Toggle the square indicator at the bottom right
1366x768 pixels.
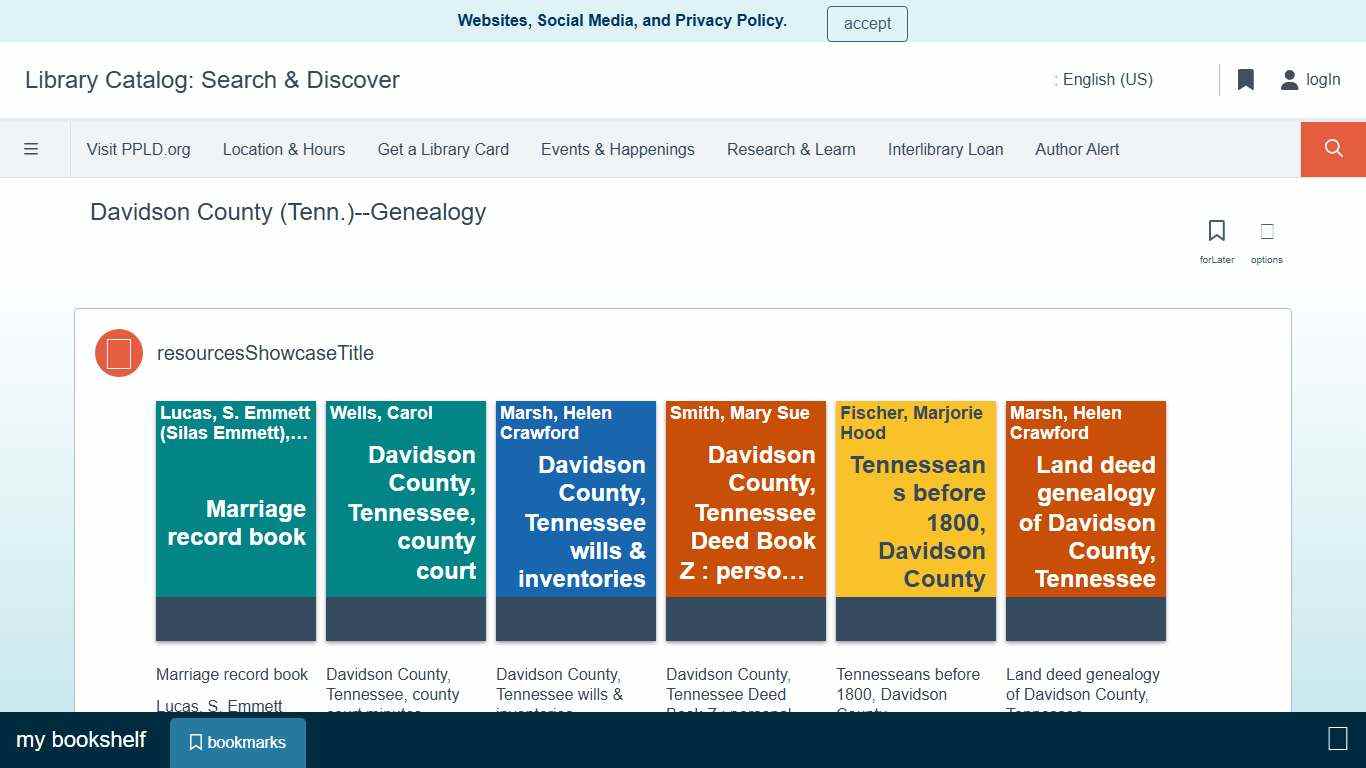point(1337,739)
